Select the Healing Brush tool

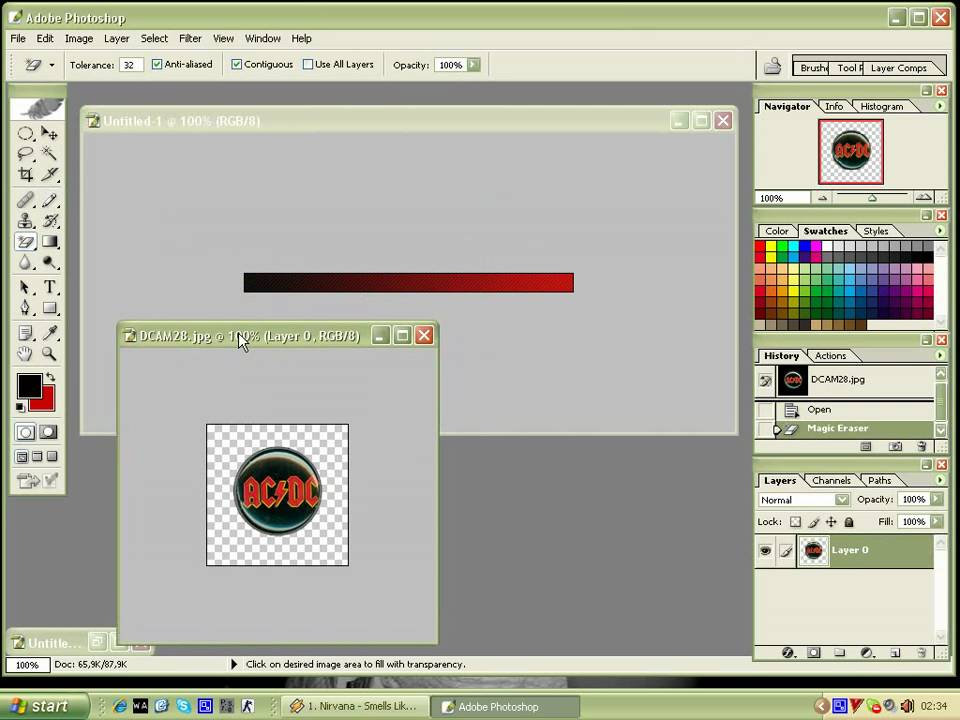tap(25, 200)
